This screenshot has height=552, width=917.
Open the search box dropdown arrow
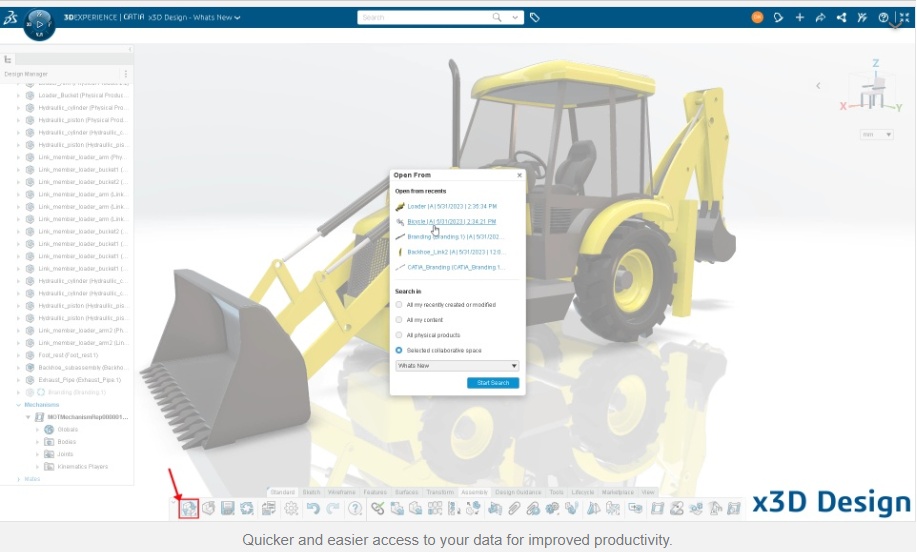515,18
